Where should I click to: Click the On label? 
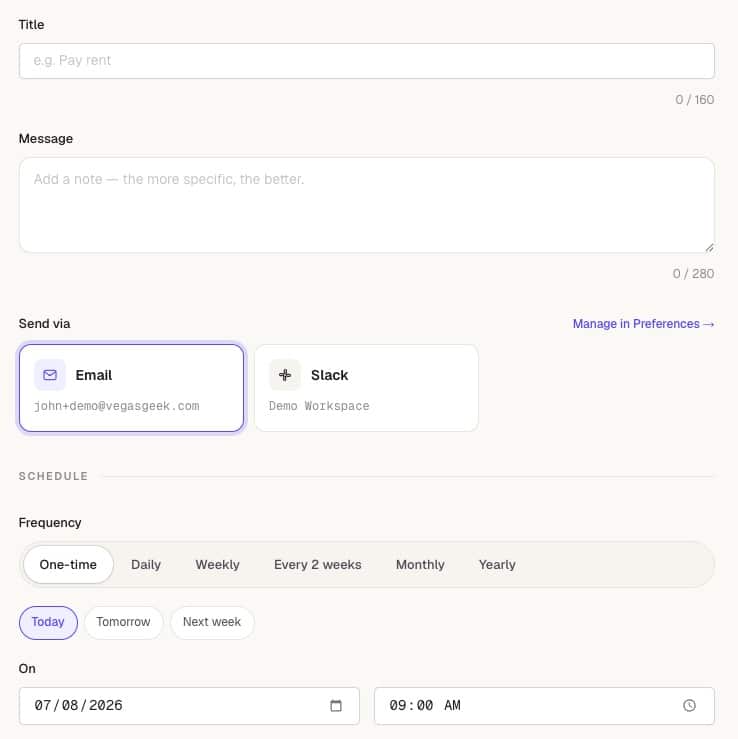[27, 669]
